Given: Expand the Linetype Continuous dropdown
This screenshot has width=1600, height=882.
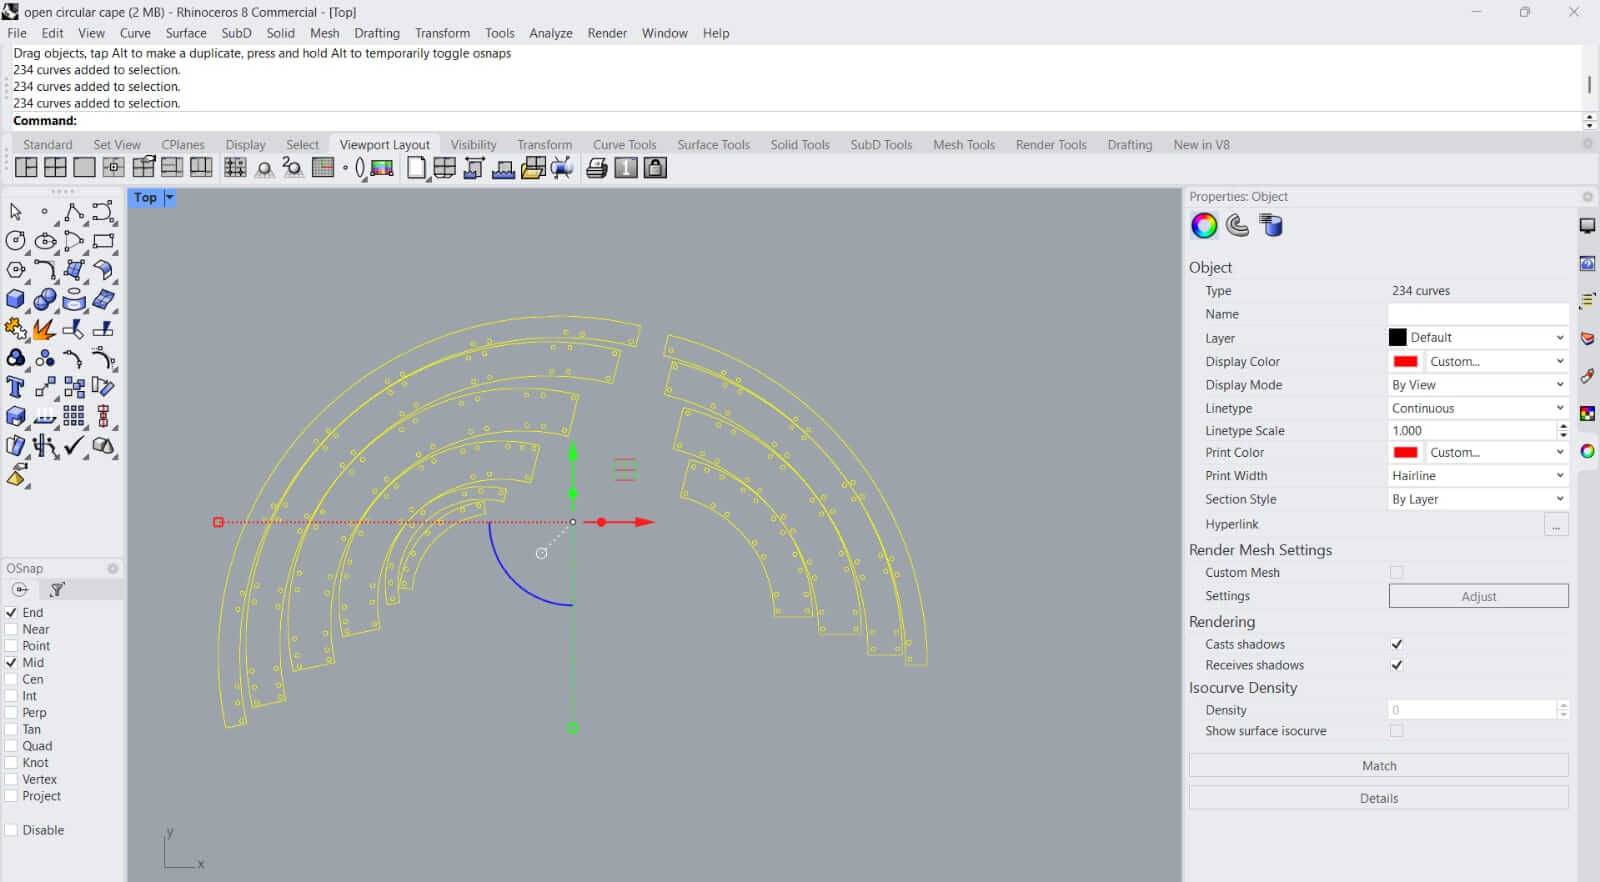Looking at the screenshot, I should point(1477,408).
